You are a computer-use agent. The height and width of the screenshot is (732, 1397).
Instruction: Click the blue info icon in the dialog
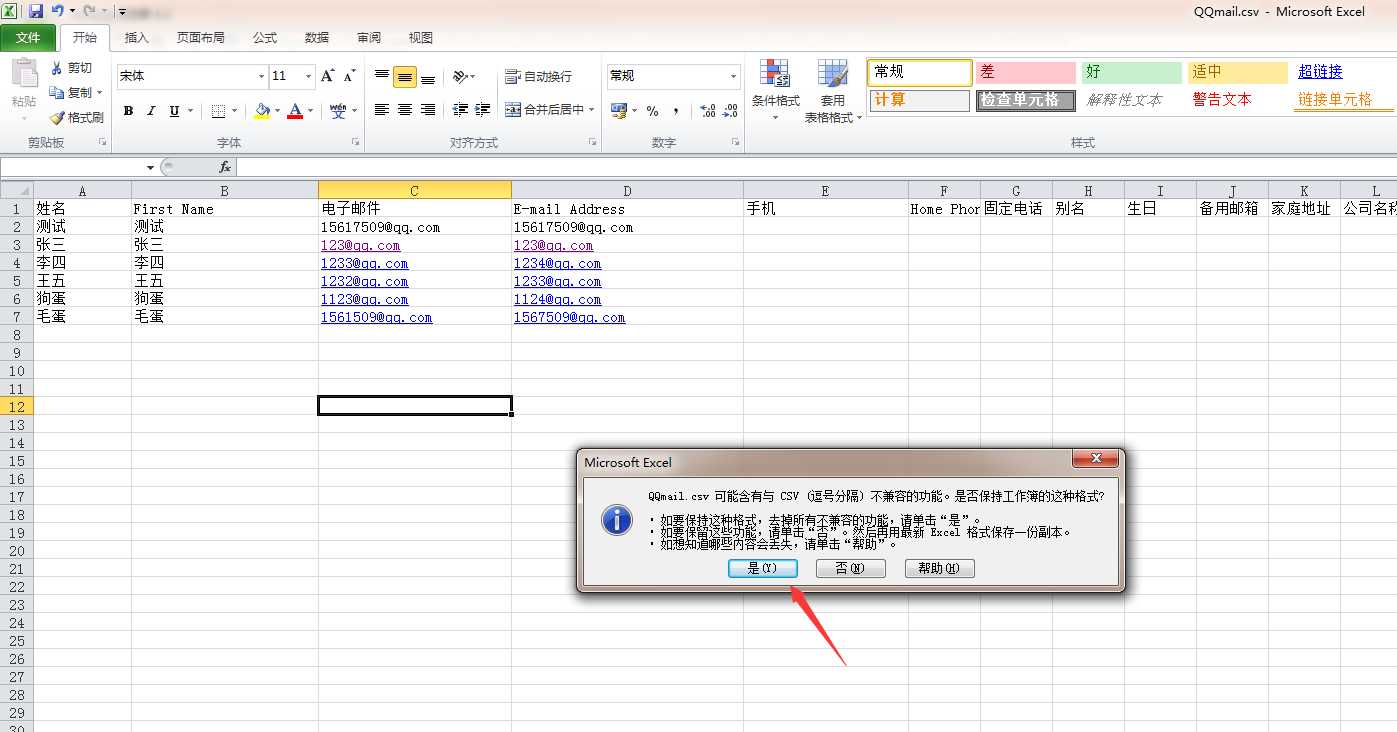(x=617, y=519)
